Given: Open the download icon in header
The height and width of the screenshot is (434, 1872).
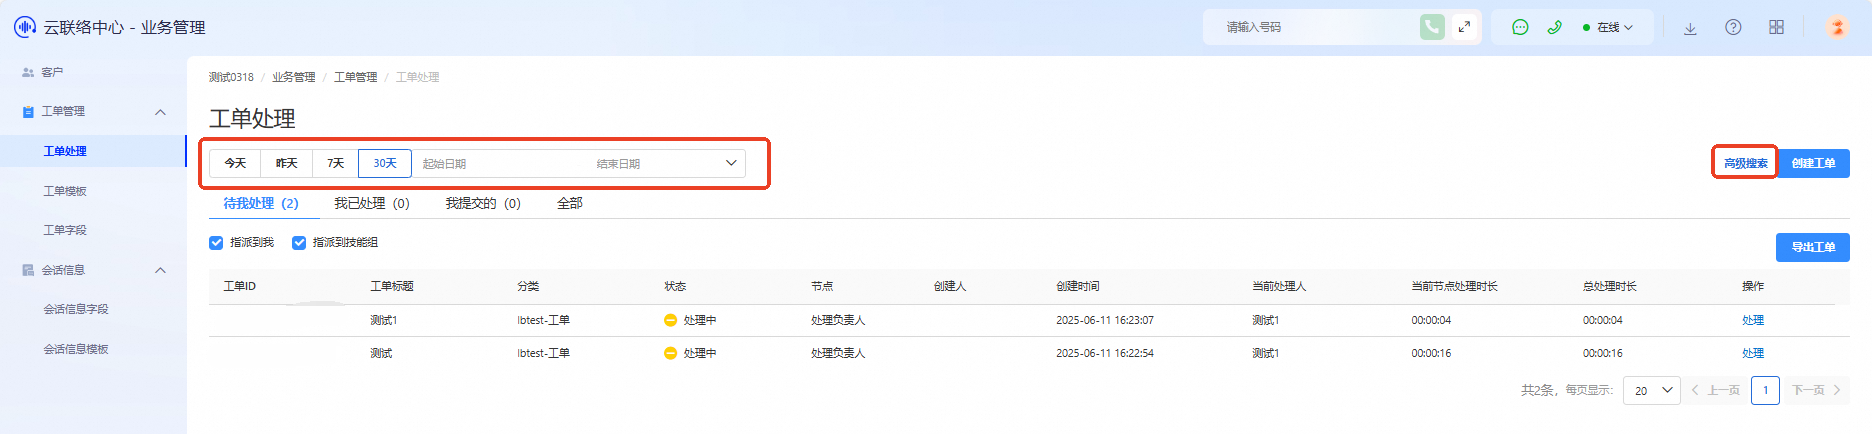Looking at the screenshot, I should (1690, 28).
